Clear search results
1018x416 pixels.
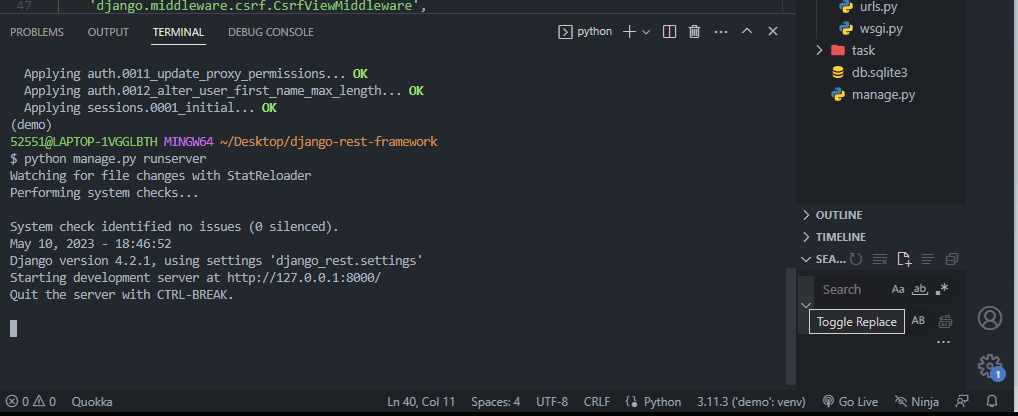880,260
